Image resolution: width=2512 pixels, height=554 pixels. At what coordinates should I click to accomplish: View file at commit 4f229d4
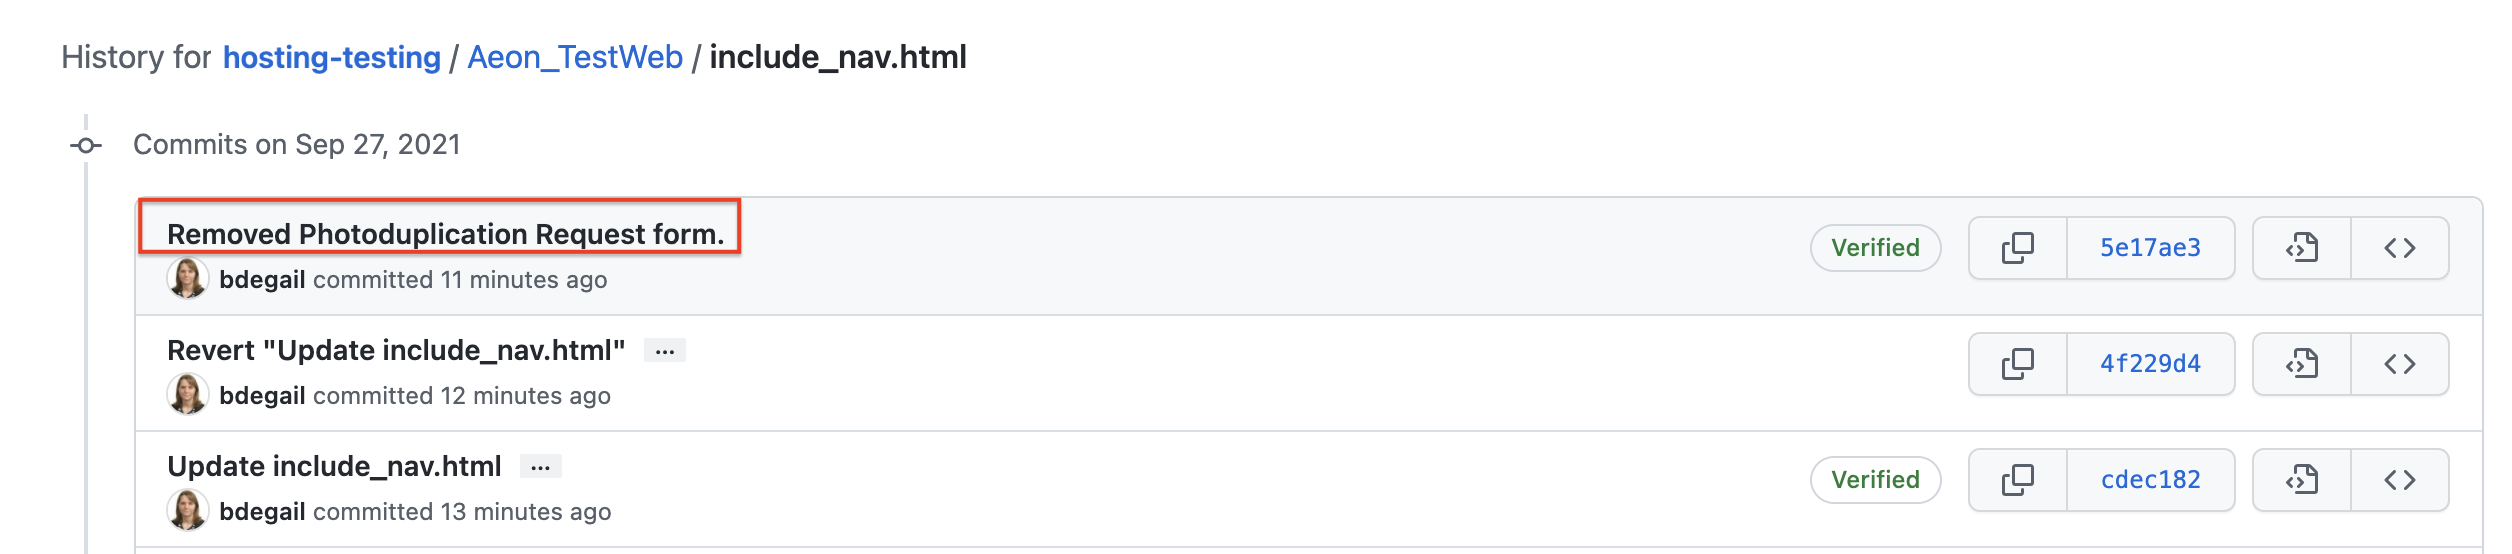click(2301, 364)
